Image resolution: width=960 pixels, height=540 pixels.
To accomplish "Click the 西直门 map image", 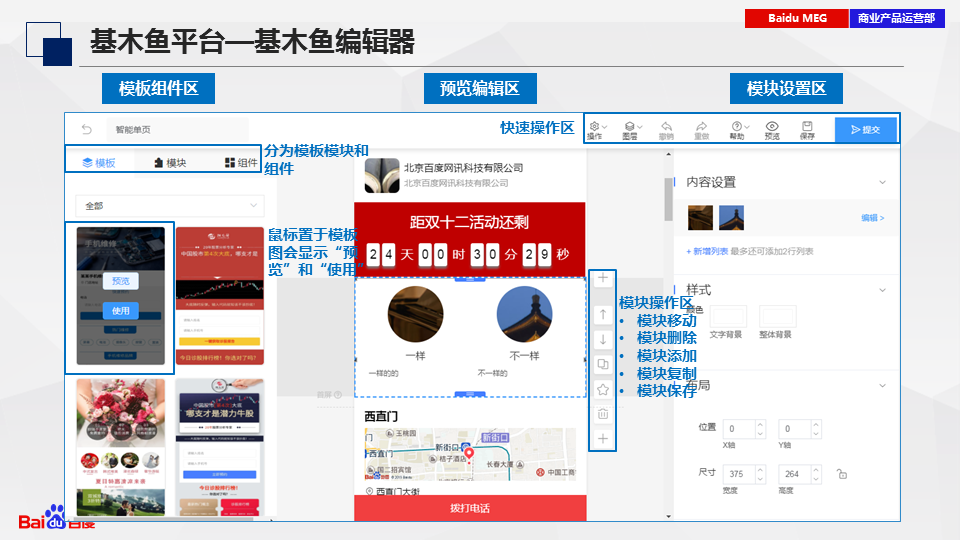I will 470,454.
